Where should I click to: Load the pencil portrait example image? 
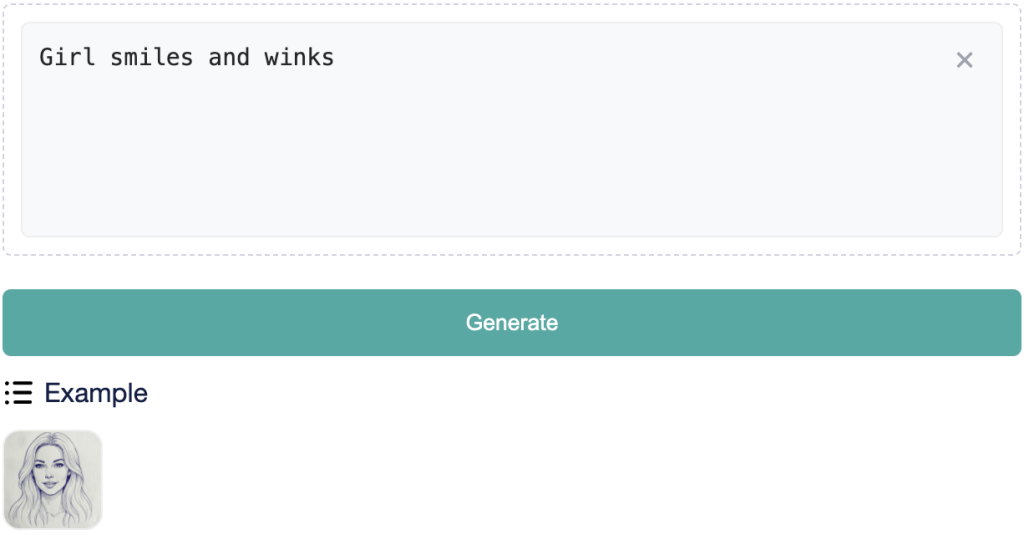[x=53, y=479]
